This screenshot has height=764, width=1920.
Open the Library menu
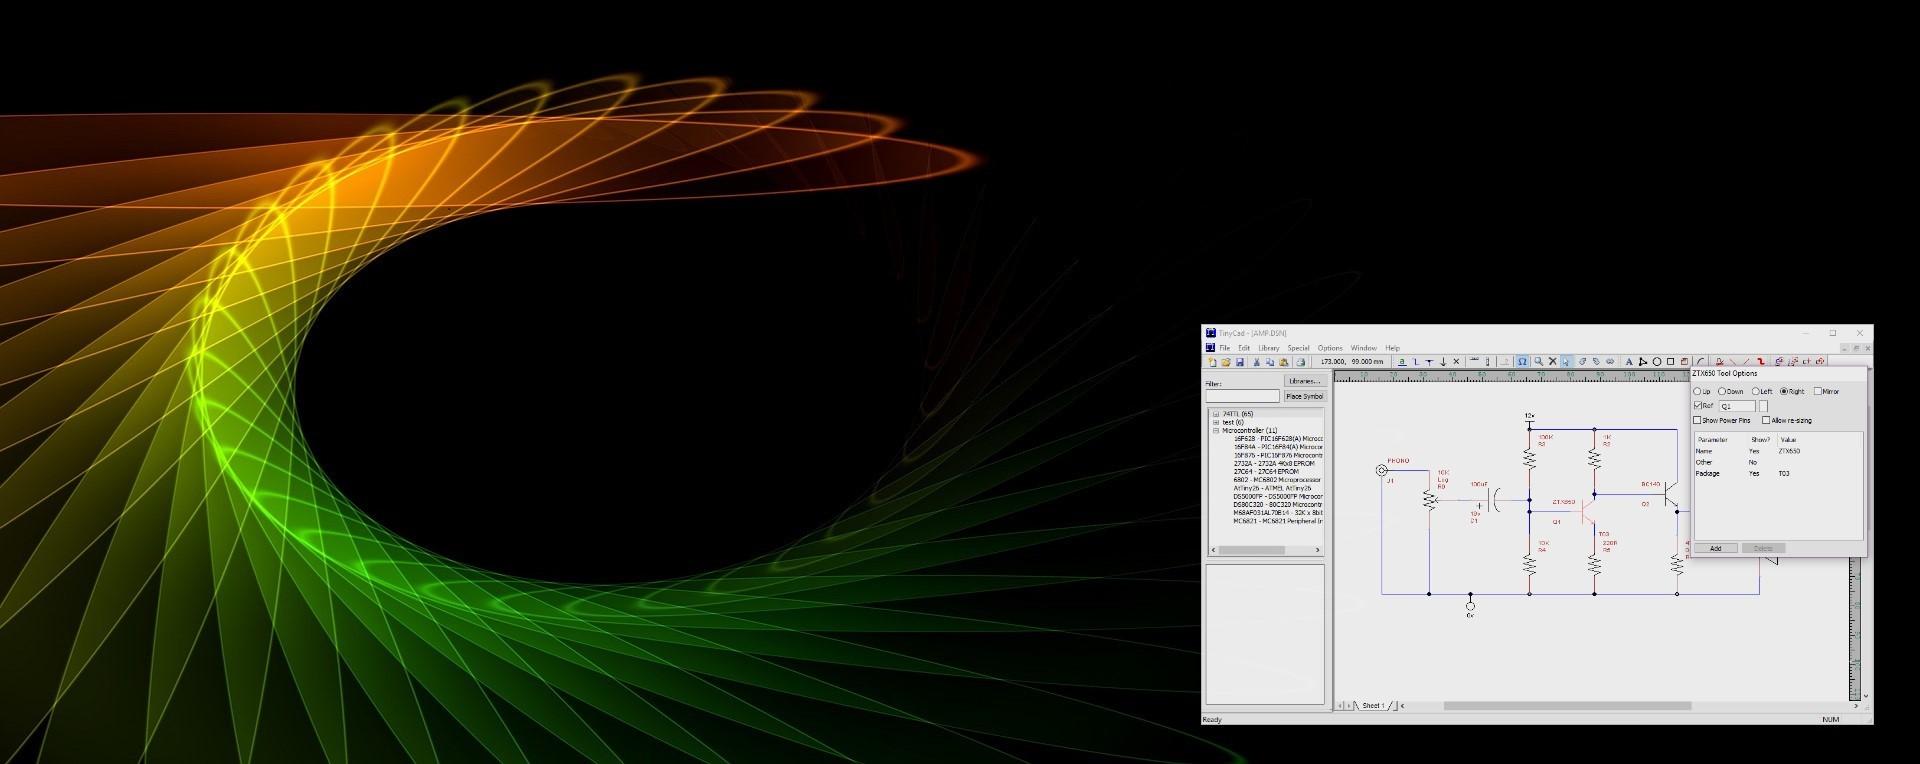click(x=1269, y=348)
